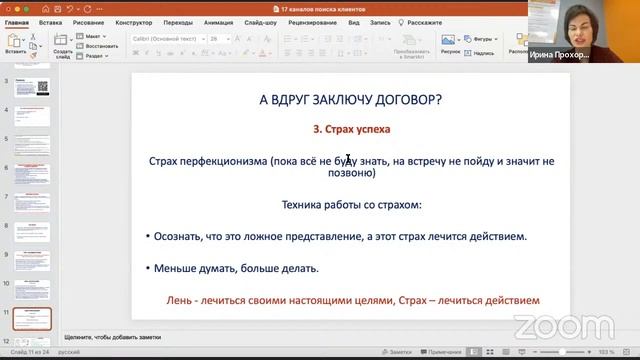Open the font size dropdown
640x360 pixels.
coord(228,39)
